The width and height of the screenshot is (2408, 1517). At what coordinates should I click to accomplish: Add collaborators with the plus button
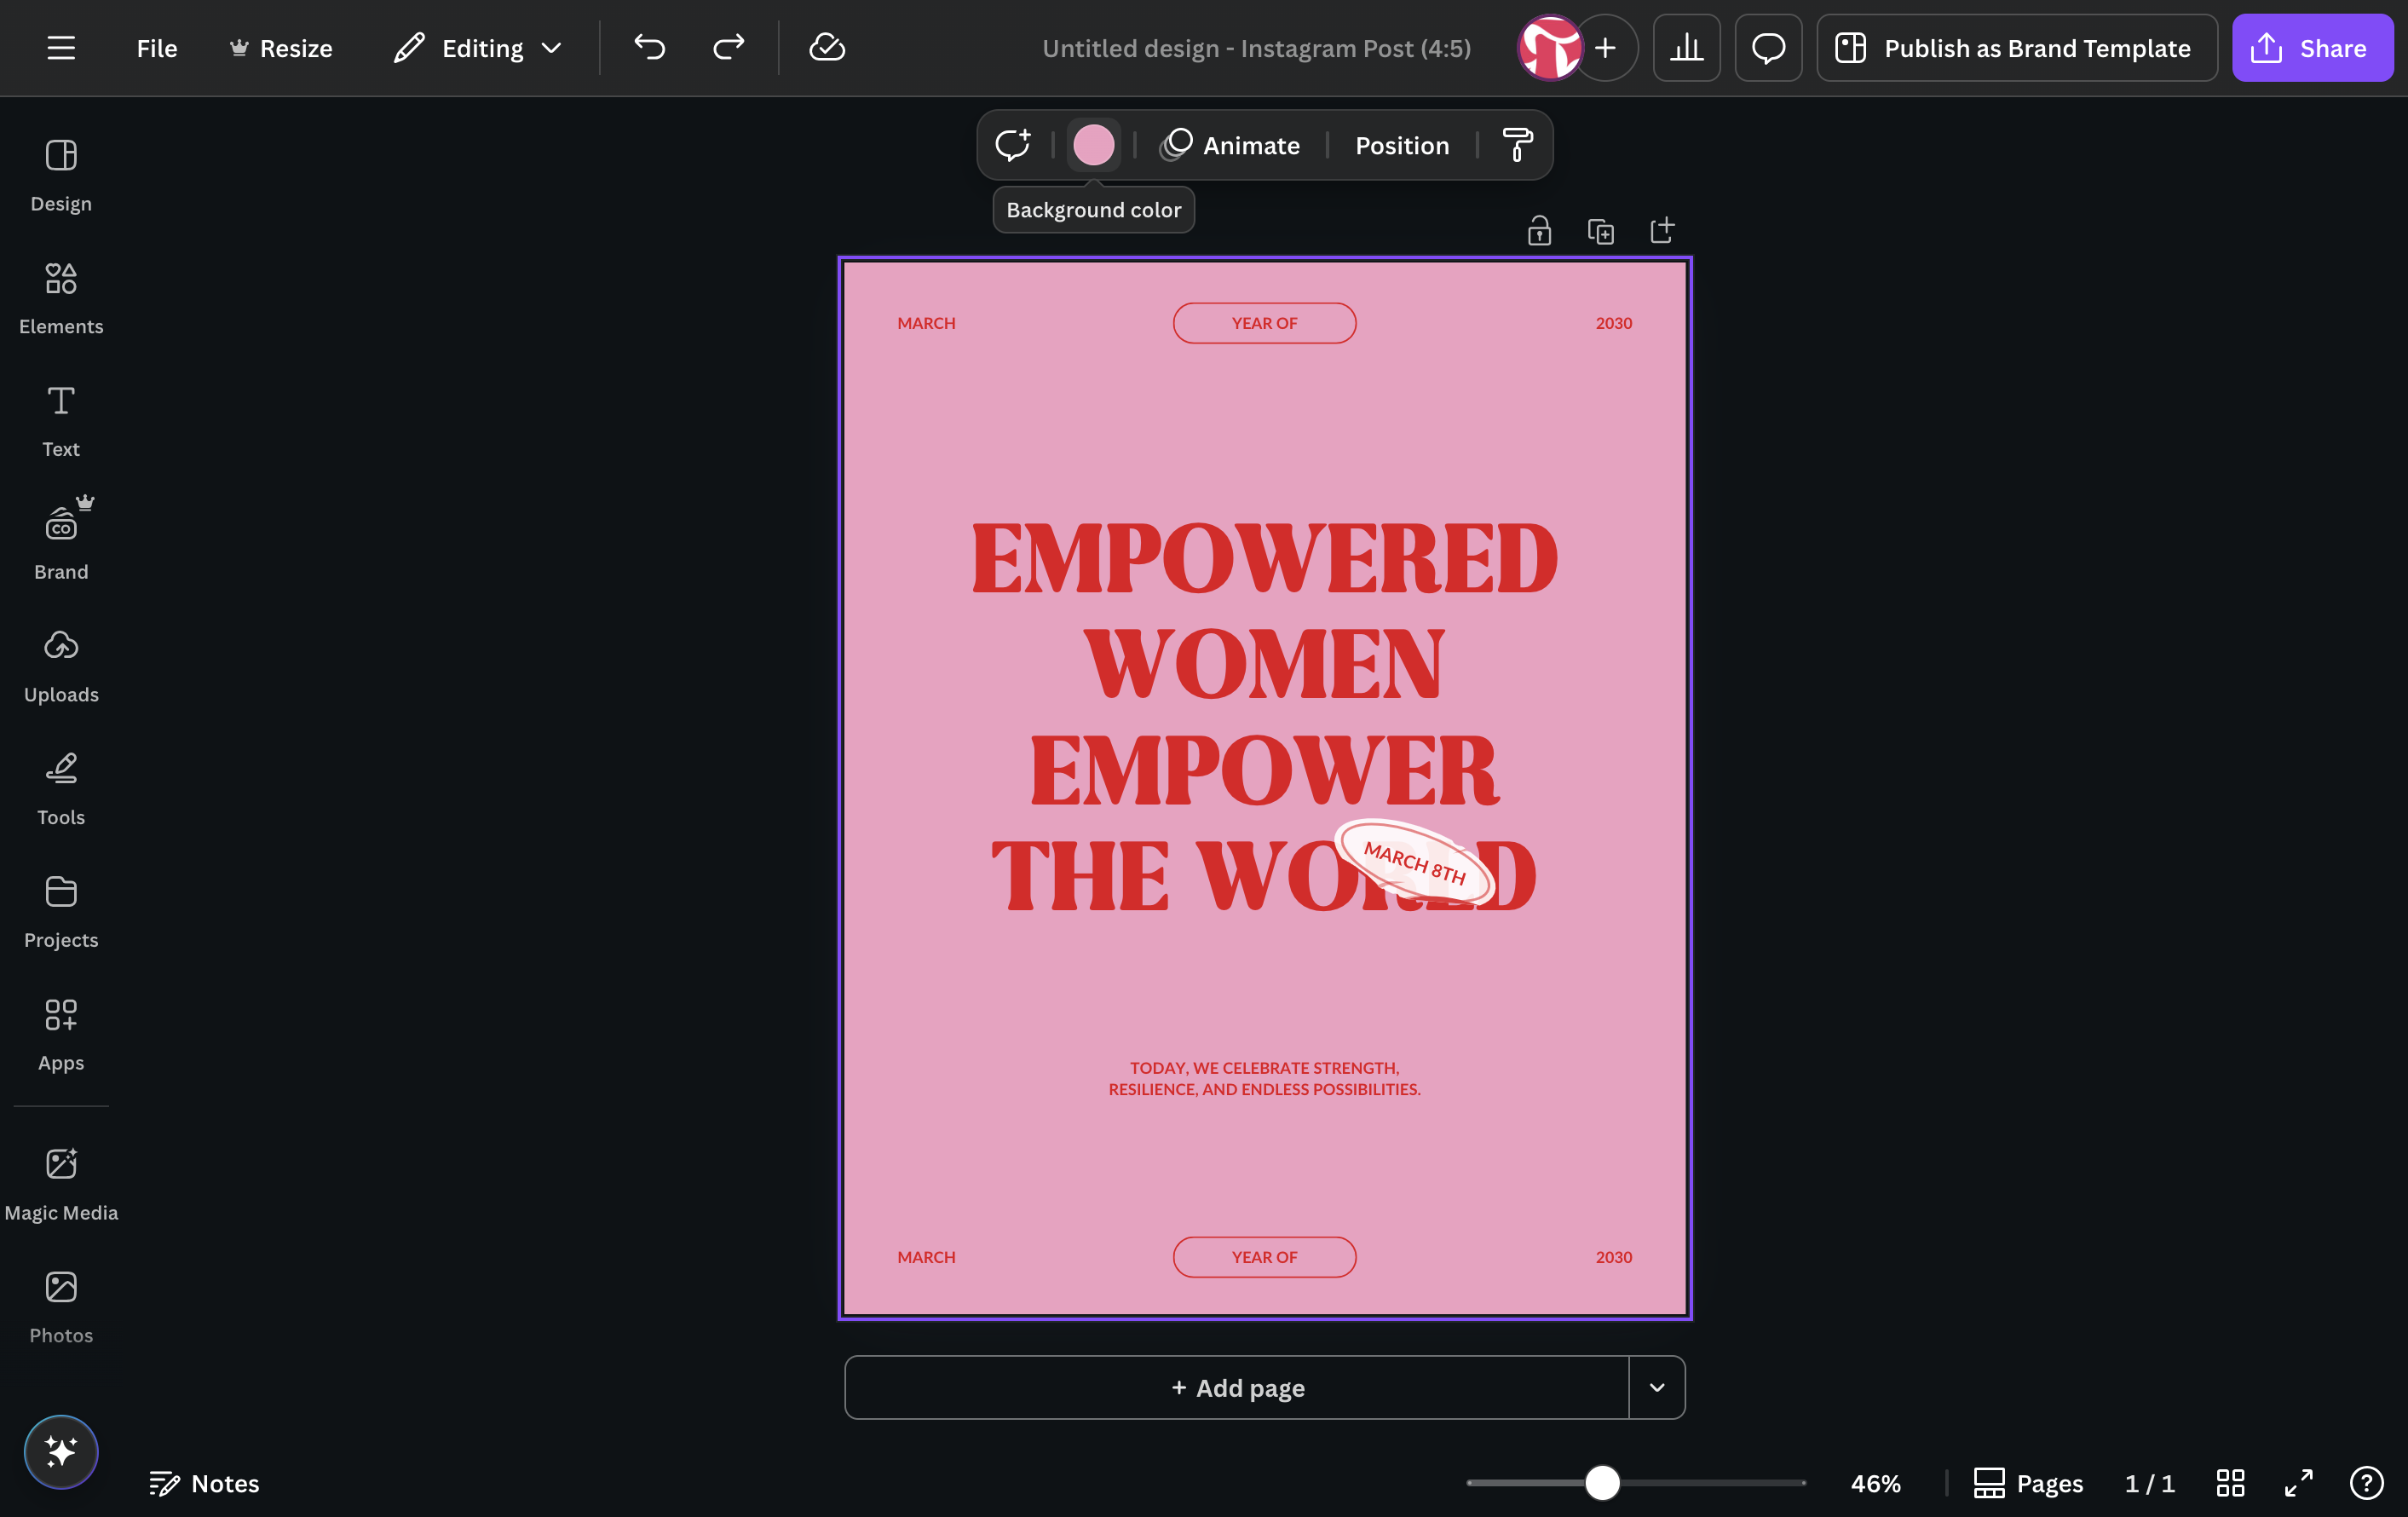click(x=1606, y=48)
